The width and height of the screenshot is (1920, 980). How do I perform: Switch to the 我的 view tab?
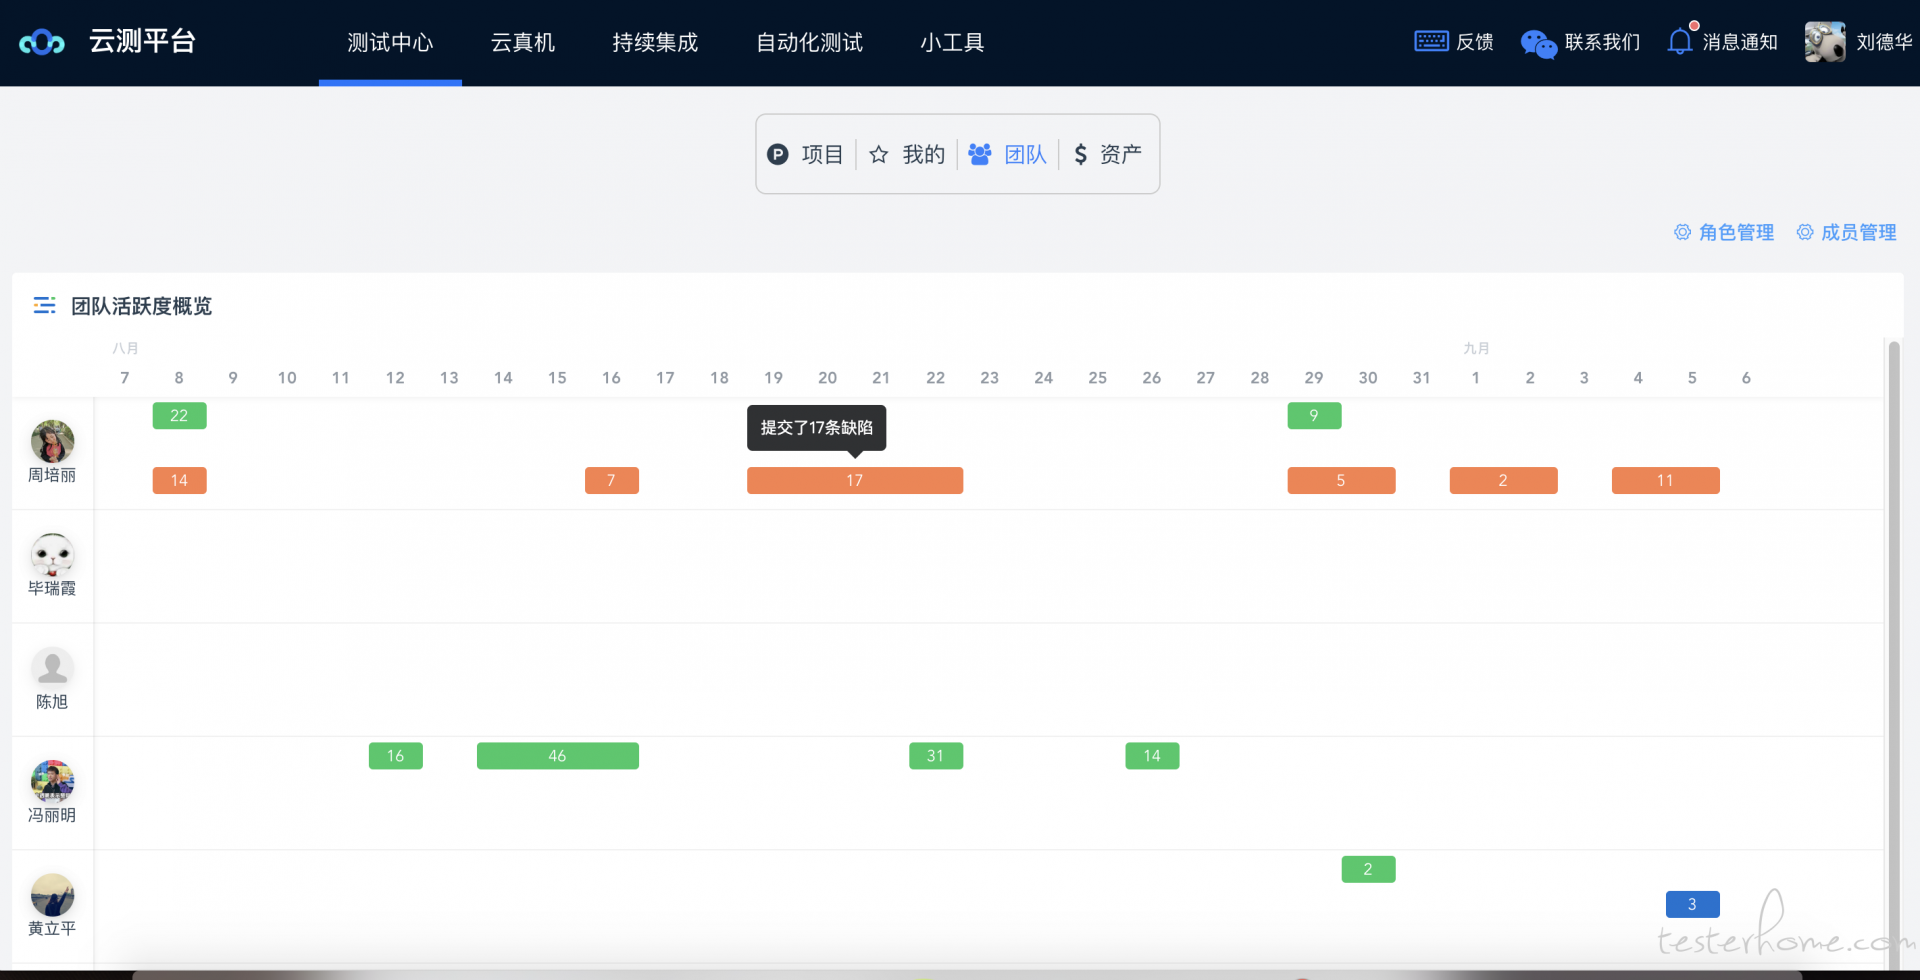point(907,154)
